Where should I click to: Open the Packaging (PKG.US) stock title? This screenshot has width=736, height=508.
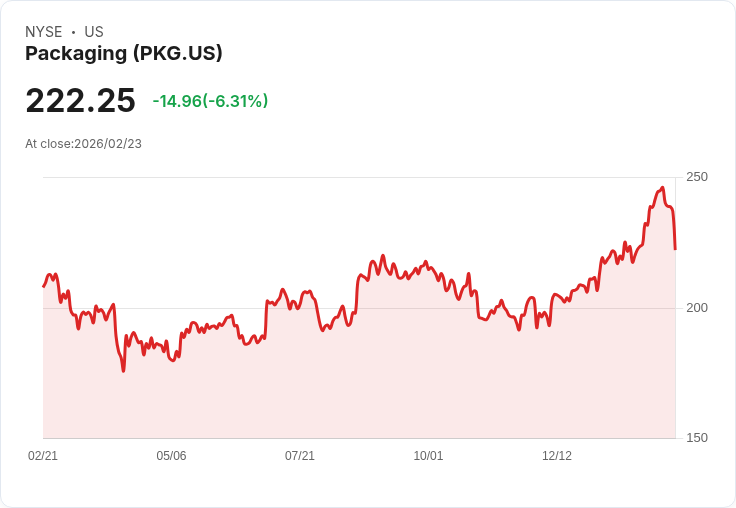tap(124, 53)
